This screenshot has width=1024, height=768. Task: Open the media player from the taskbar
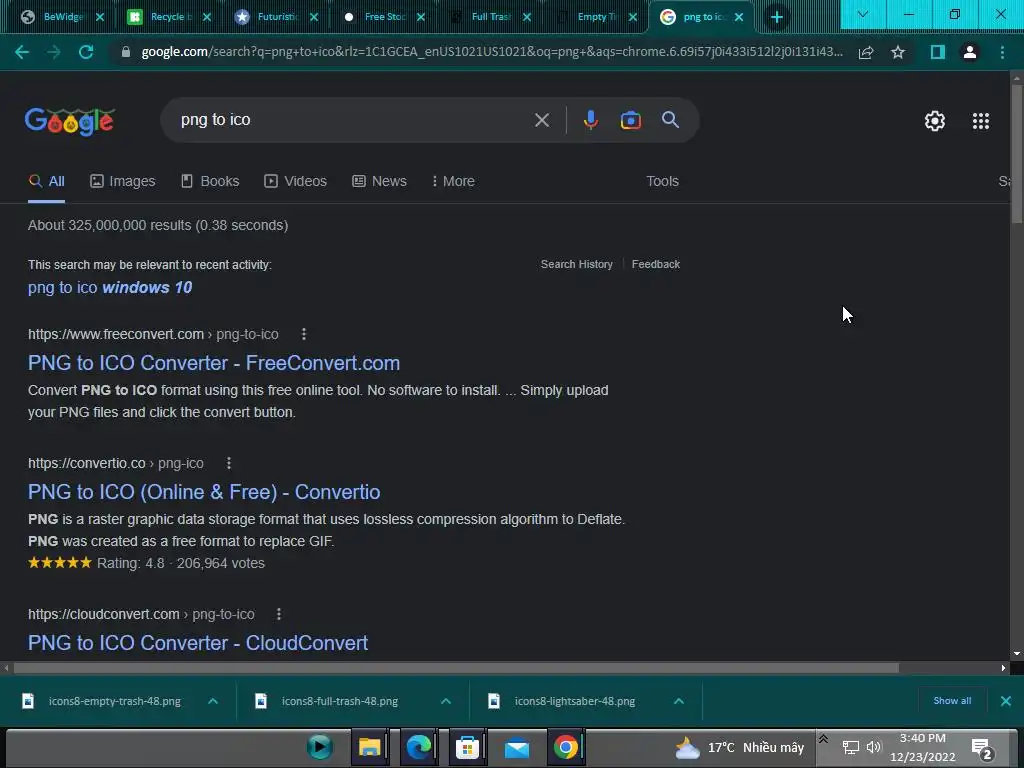click(320, 746)
